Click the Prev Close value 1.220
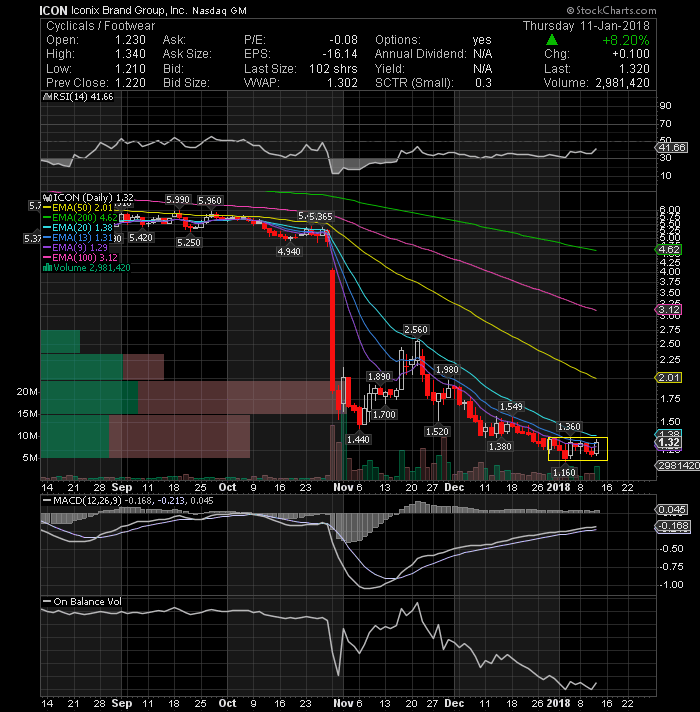 [130, 83]
